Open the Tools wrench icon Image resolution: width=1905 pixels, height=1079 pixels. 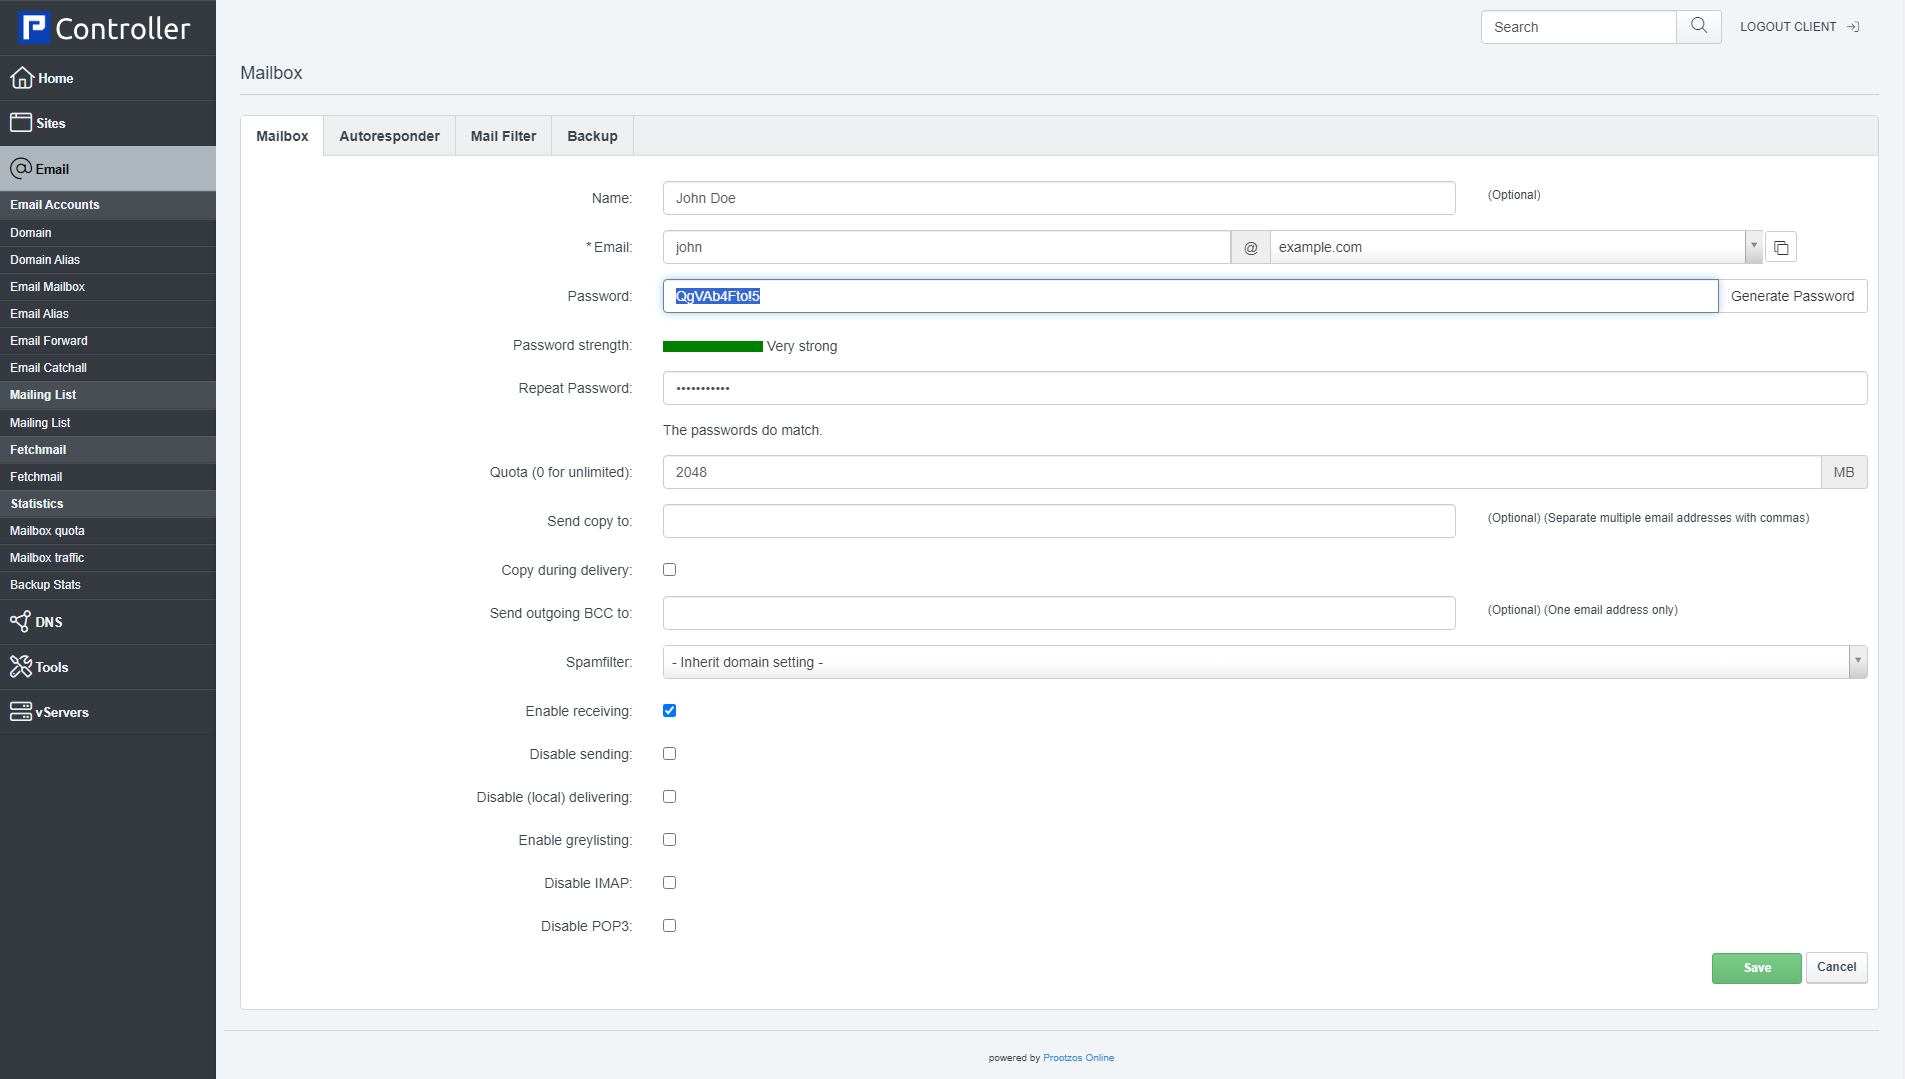(x=20, y=667)
